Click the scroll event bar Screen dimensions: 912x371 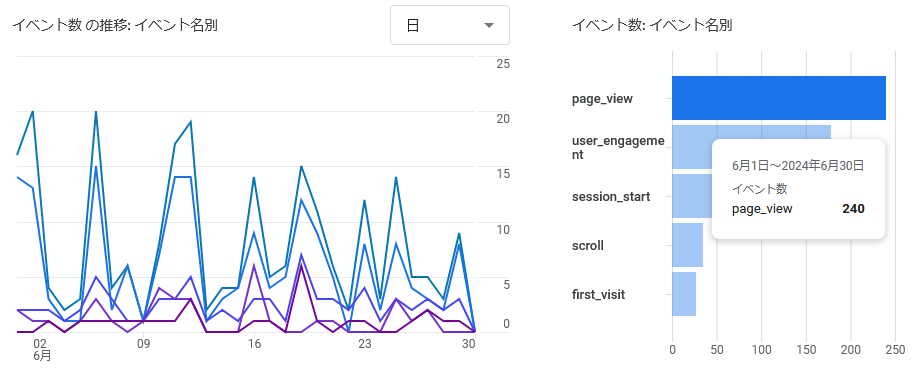(x=687, y=245)
